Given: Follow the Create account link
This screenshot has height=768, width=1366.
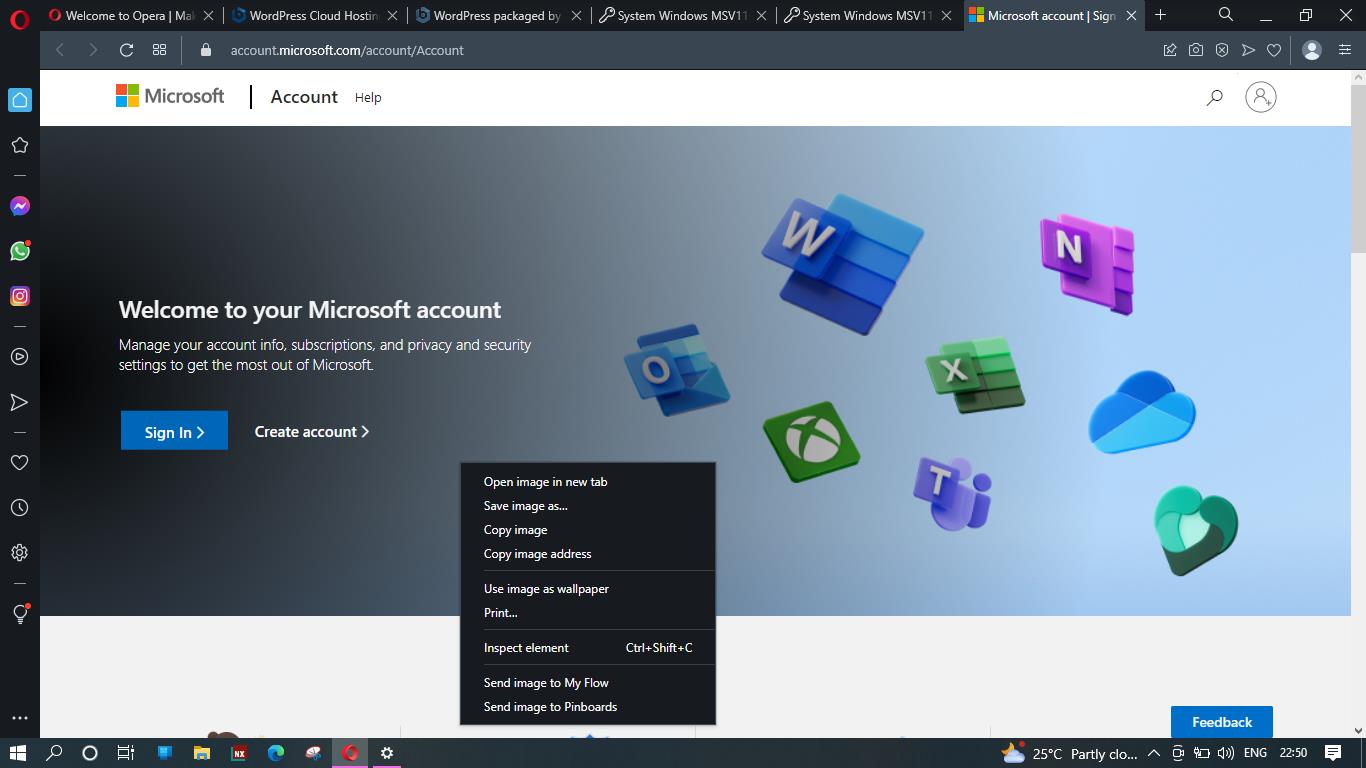Looking at the screenshot, I should [x=311, y=431].
